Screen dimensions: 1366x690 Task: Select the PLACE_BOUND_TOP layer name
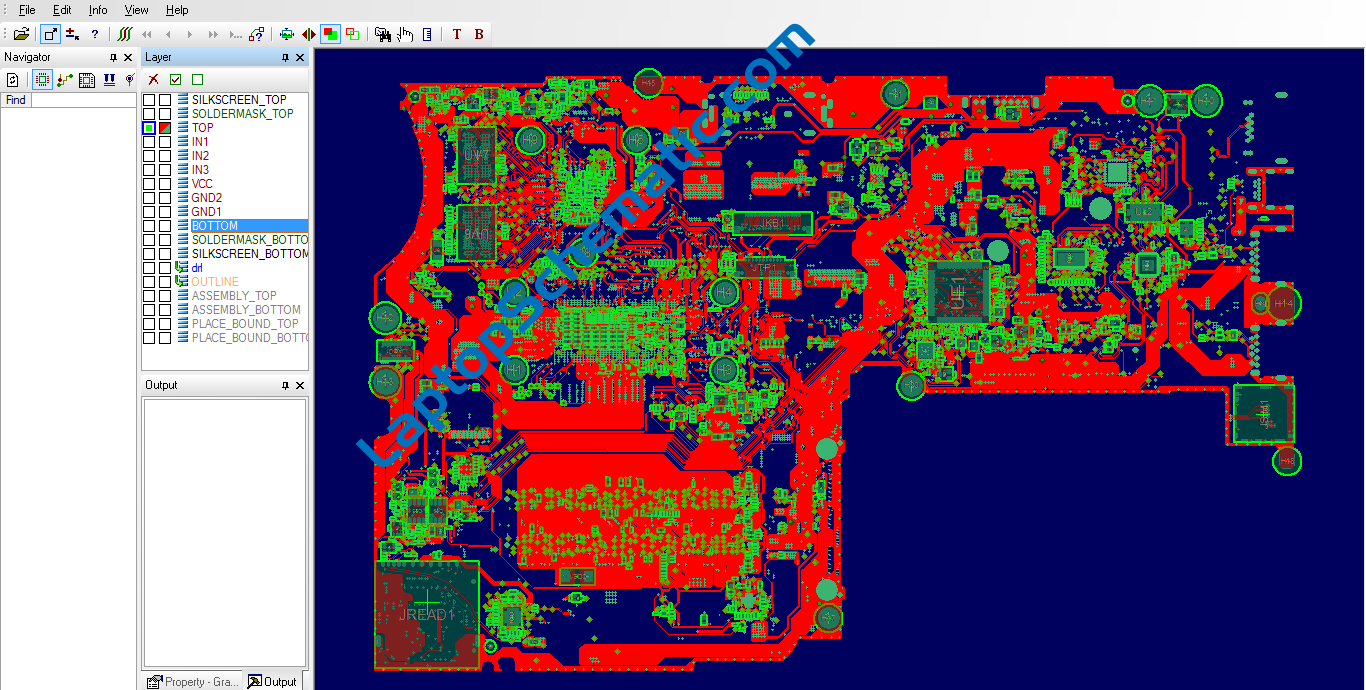pos(245,324)
